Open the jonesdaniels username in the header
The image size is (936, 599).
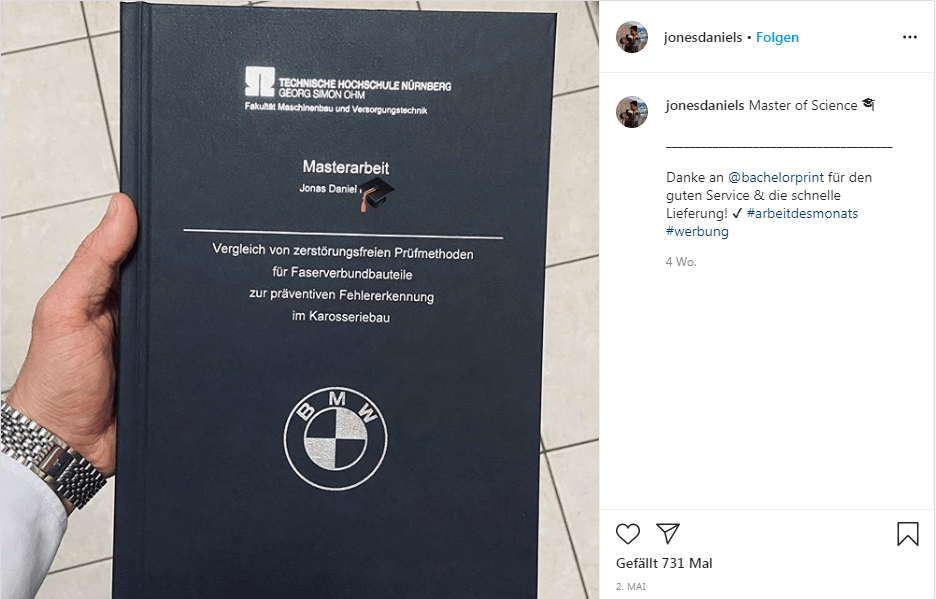[703, 37]
